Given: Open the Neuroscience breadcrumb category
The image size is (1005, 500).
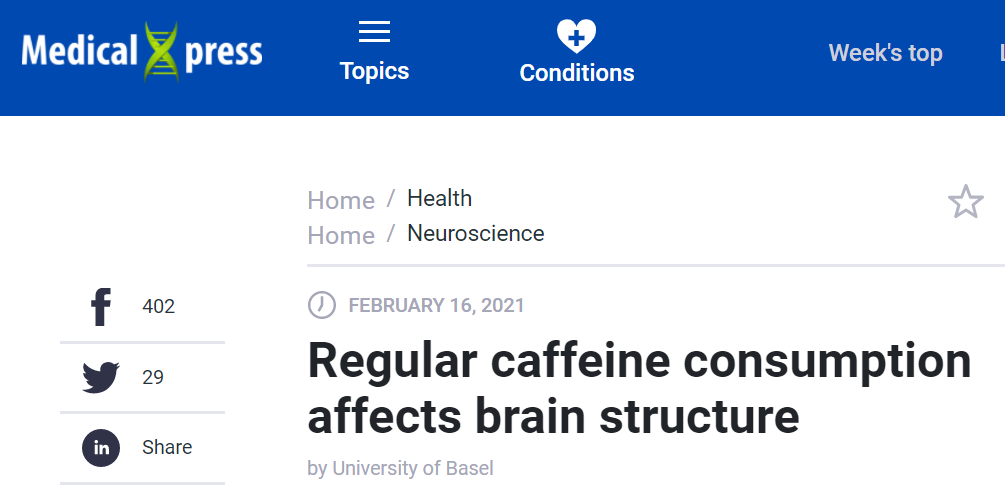Looking at the screenshot, I should click(x=475, y=233).
